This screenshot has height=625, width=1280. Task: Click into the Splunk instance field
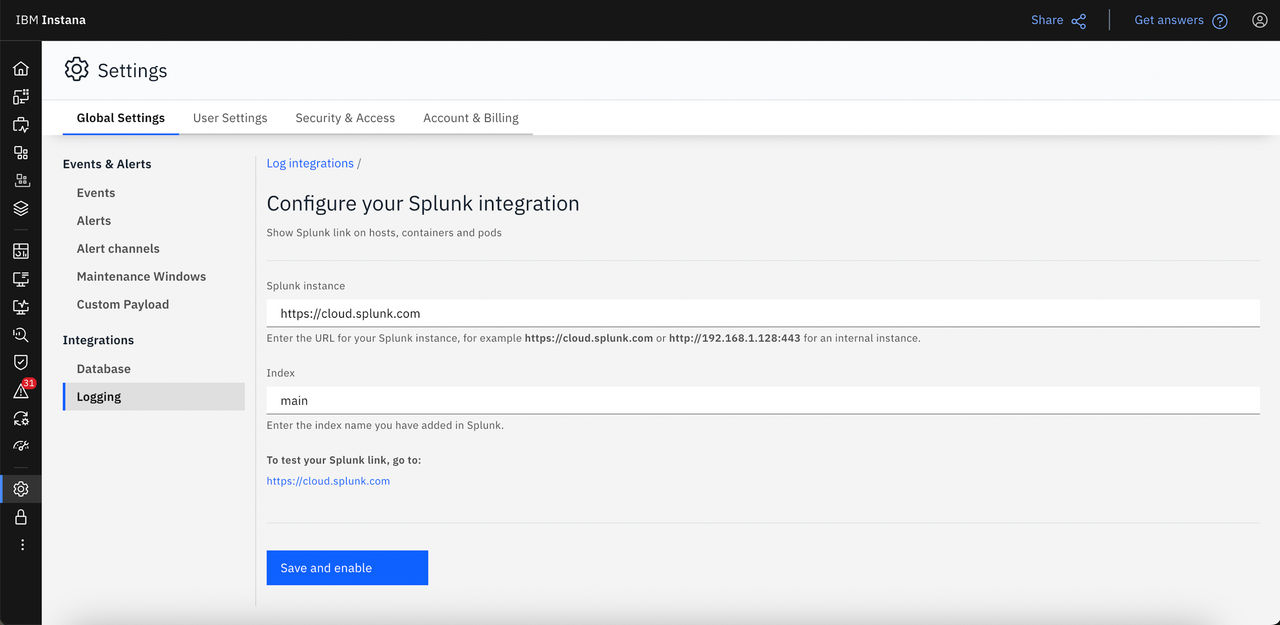[763, 313]
